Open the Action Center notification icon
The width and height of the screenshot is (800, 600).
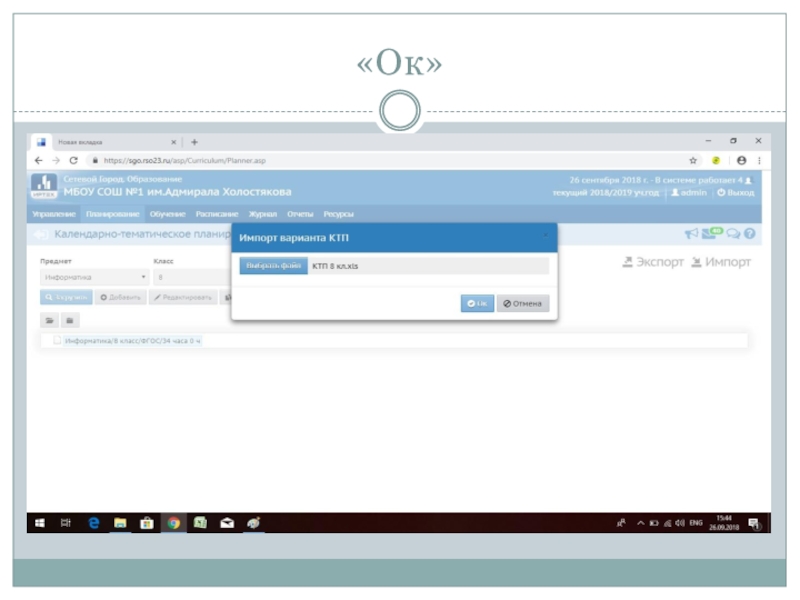point(754,523)
